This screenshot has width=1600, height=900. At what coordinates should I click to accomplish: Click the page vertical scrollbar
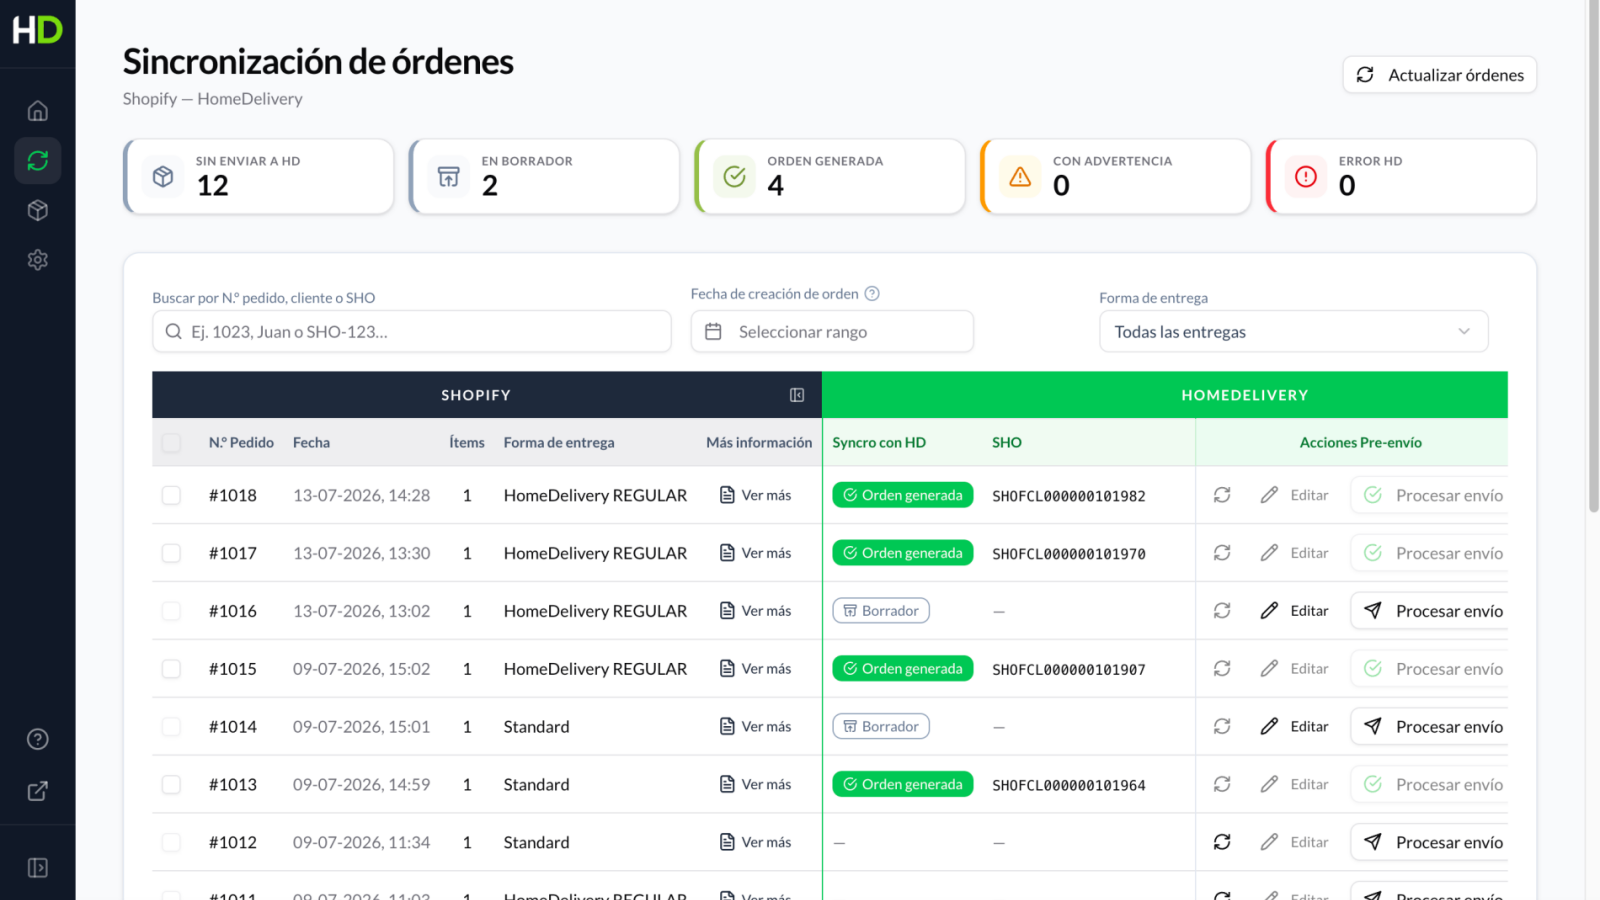1593,256
